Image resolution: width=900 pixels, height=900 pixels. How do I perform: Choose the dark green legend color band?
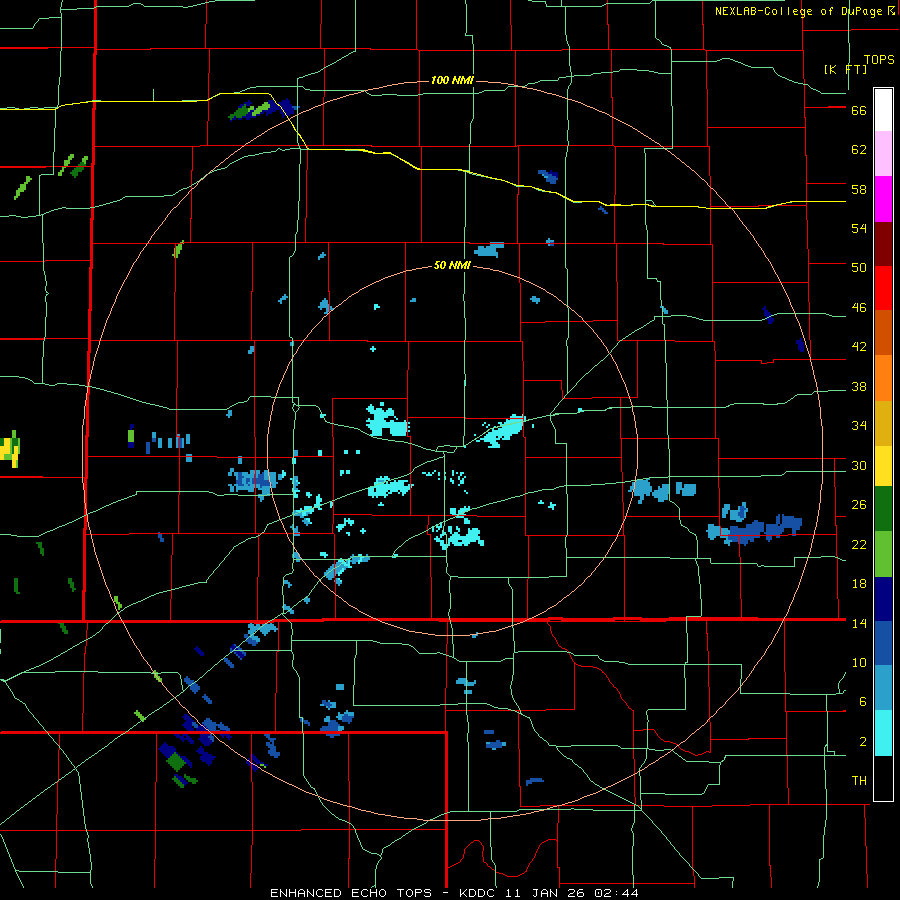(x=883, y=509)
